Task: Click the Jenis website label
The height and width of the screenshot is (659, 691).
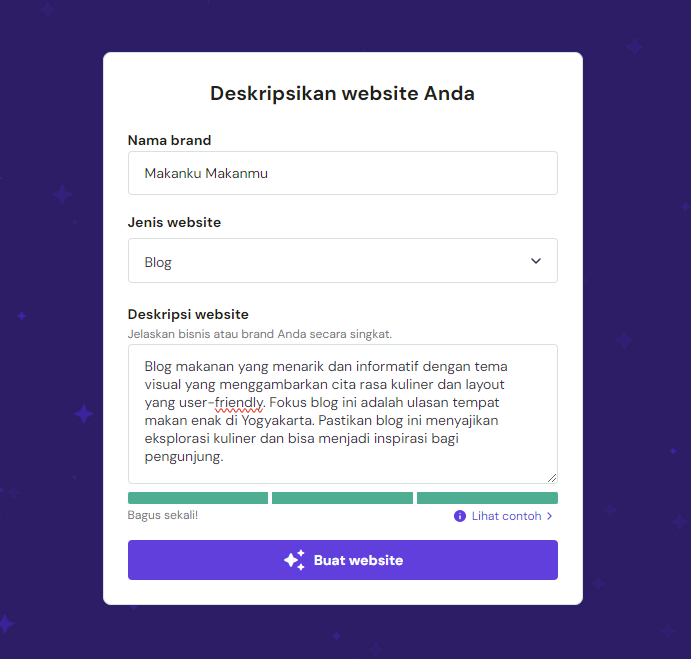Action: click(175, 222)
